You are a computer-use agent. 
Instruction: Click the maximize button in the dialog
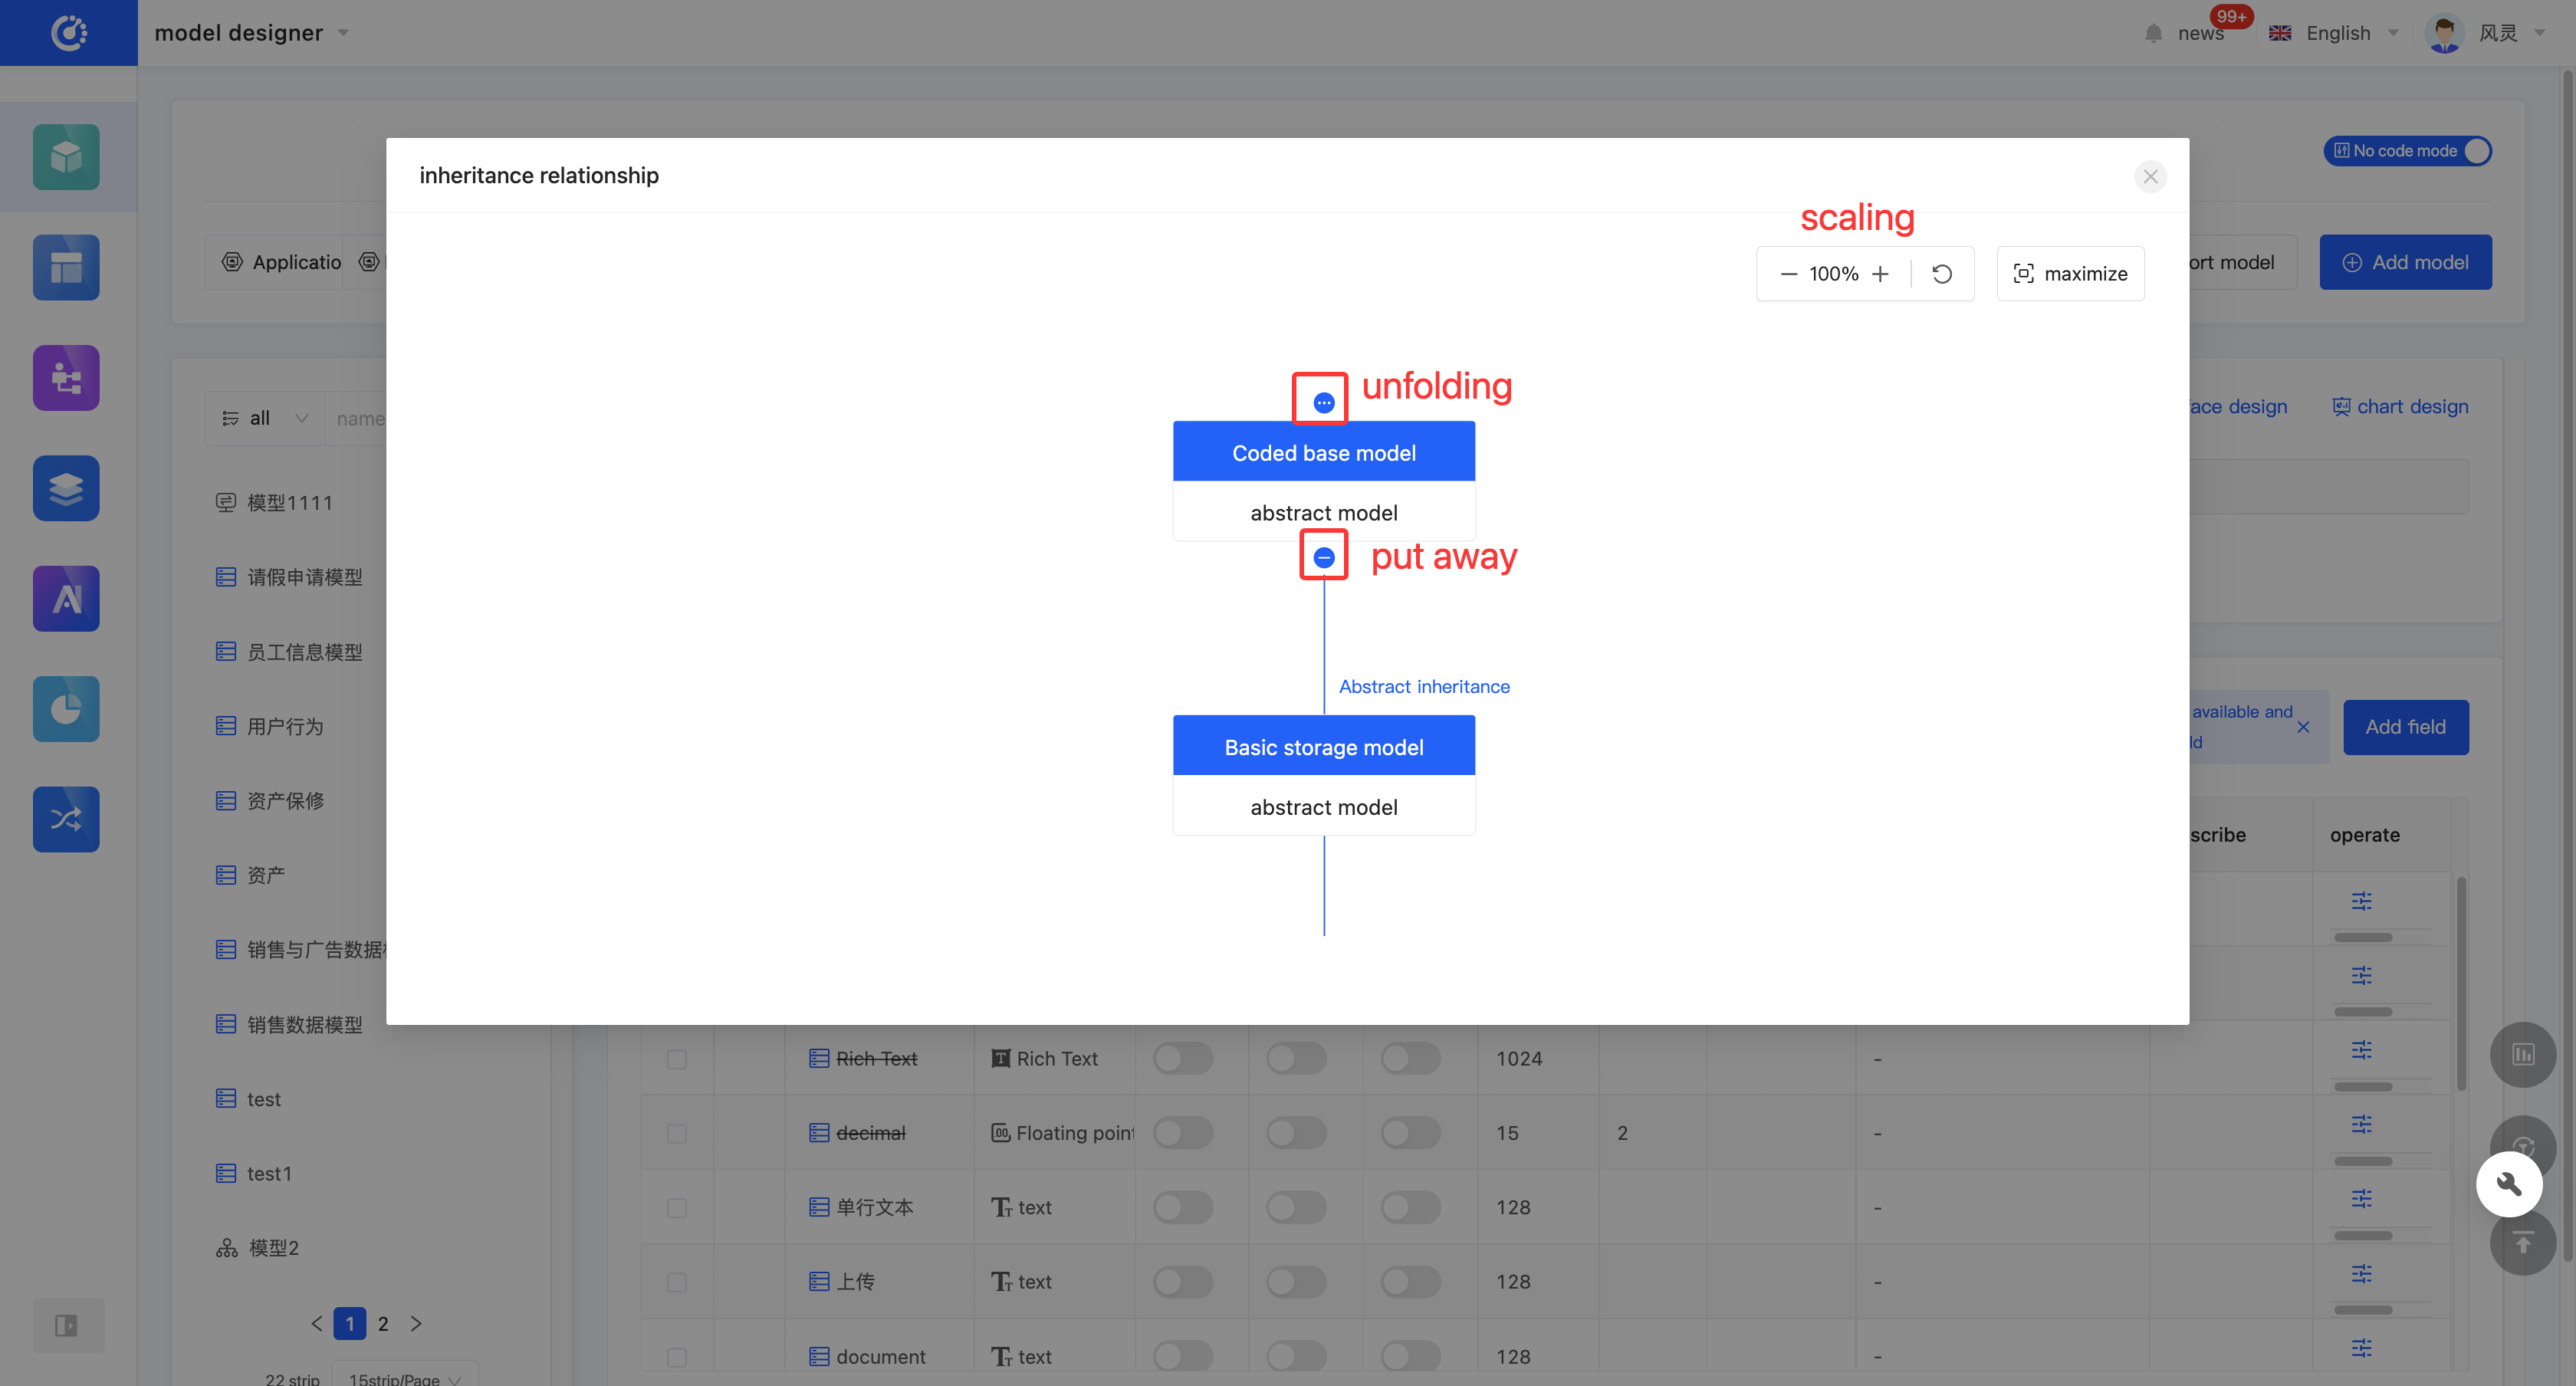2070,274
